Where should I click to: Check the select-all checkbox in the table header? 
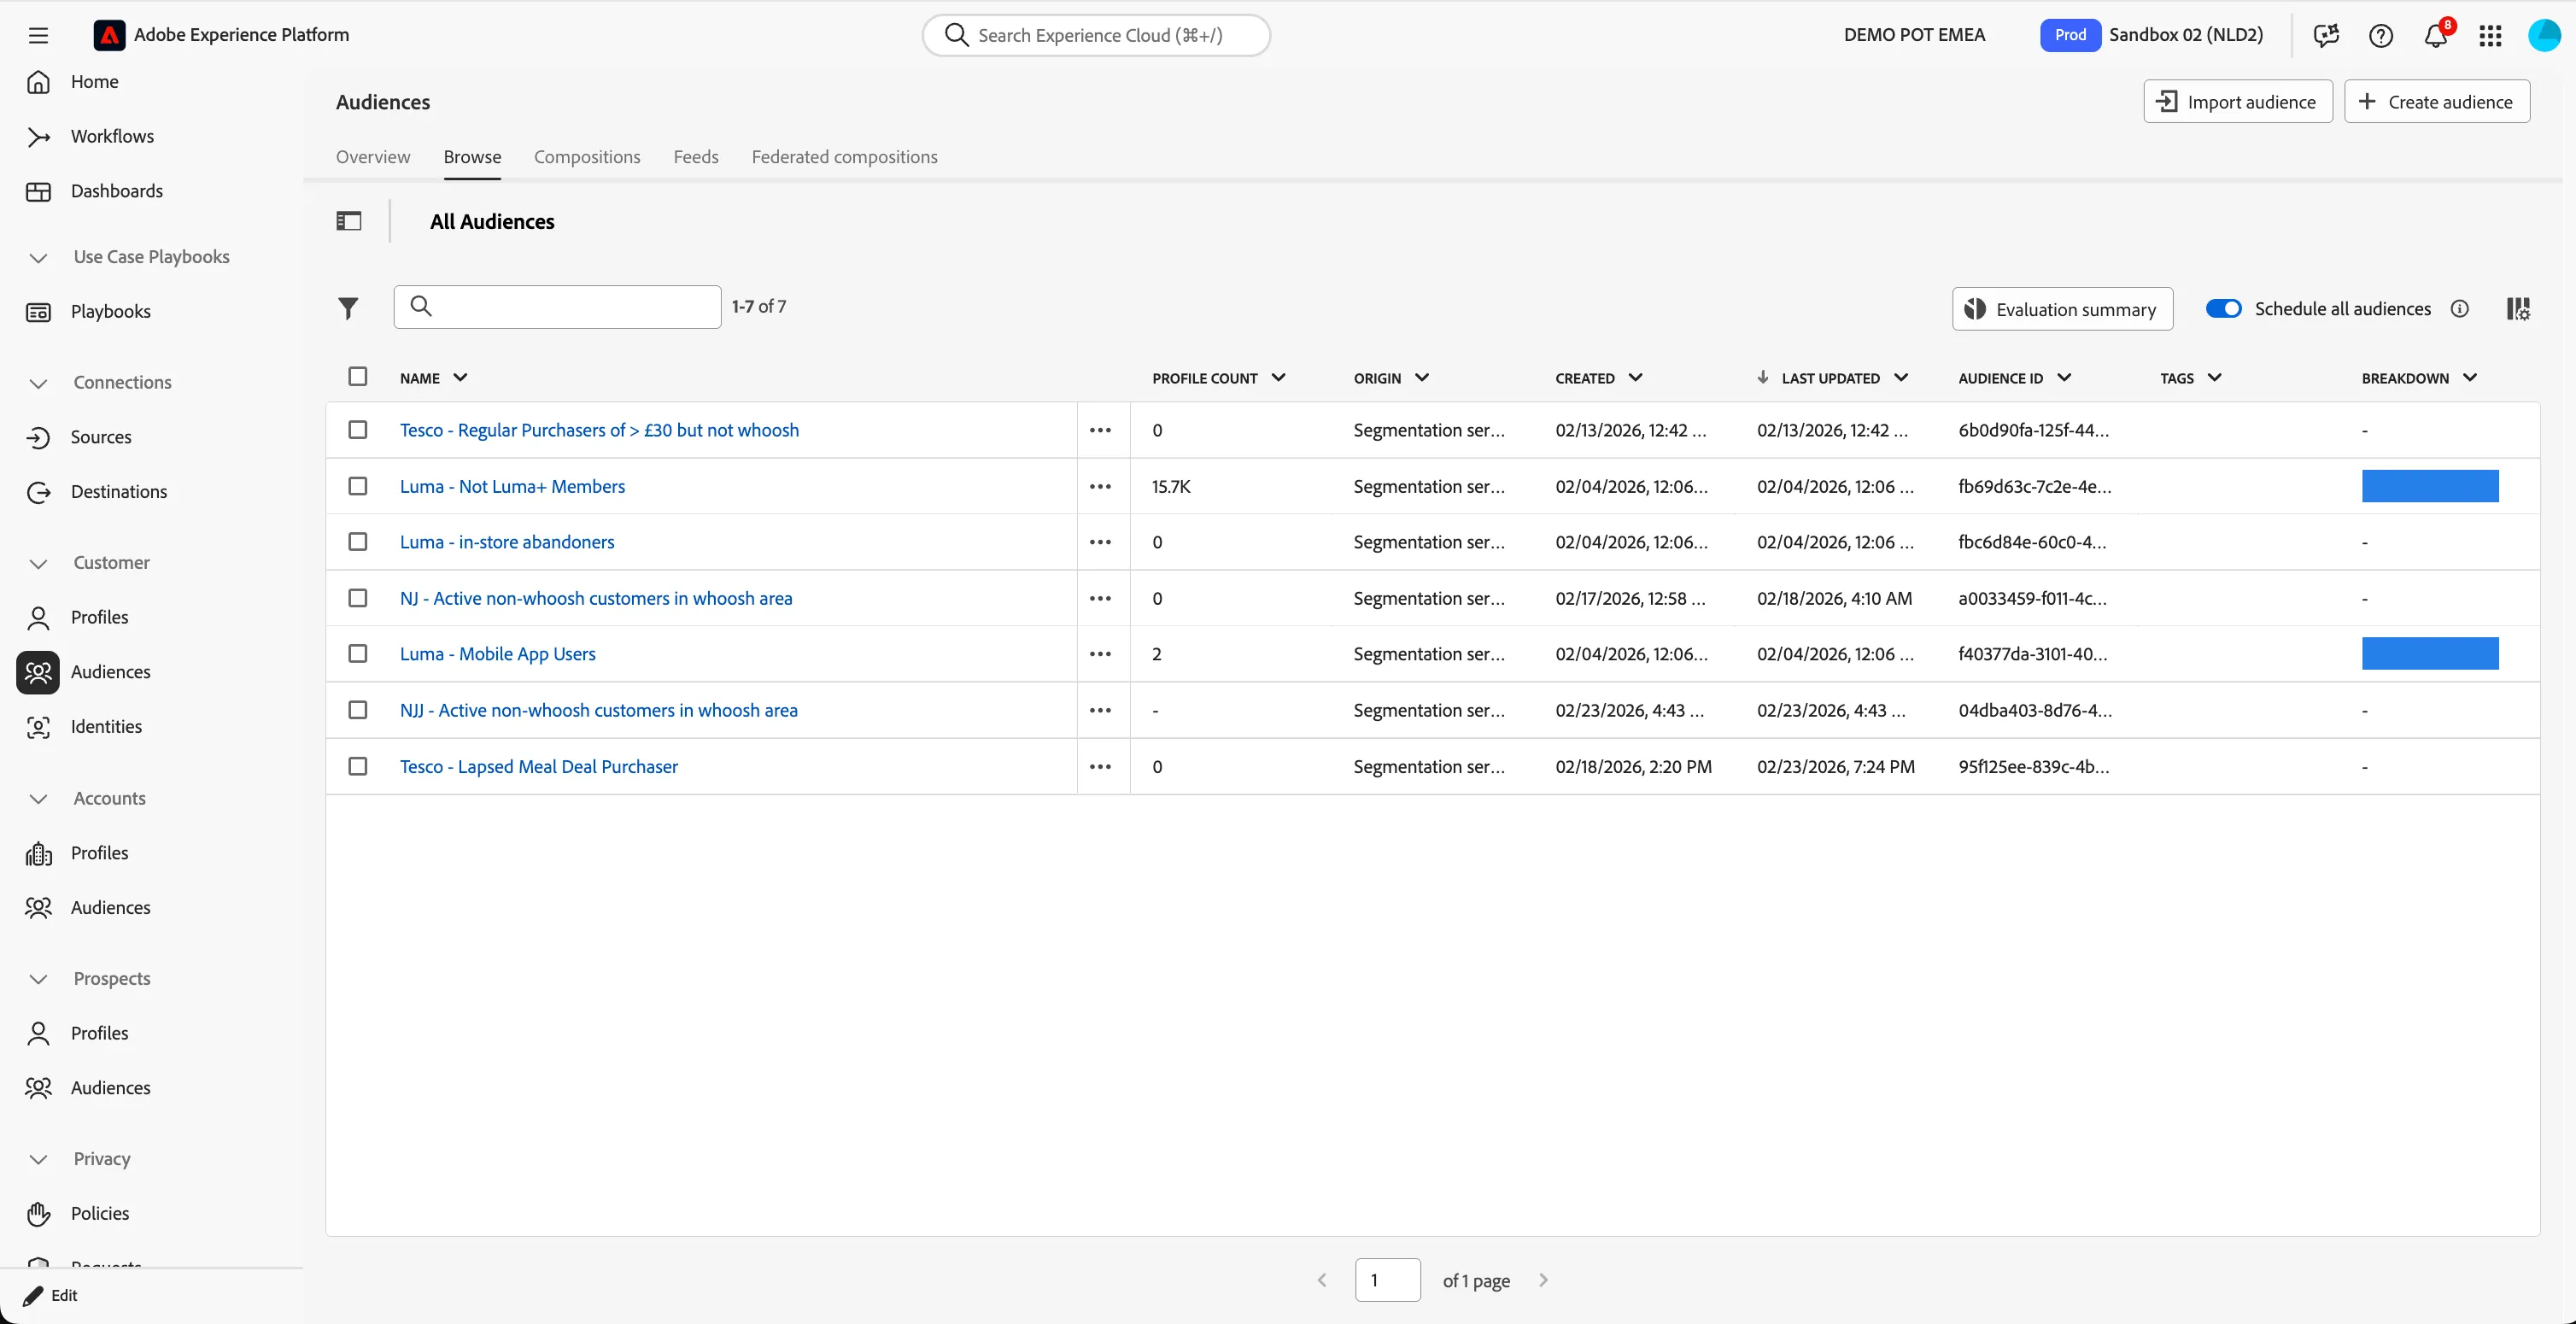pos(358,377)
